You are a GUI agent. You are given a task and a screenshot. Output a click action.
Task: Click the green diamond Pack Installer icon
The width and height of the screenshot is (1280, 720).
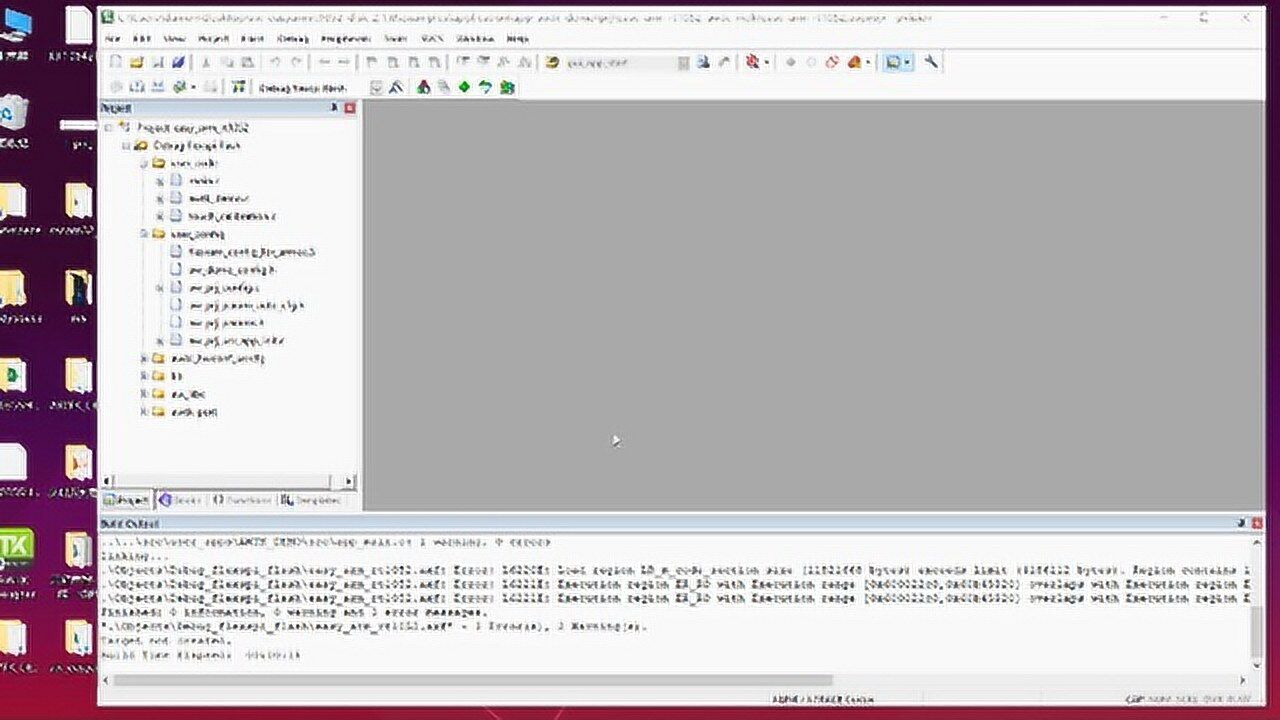click(x=464, y=87)
